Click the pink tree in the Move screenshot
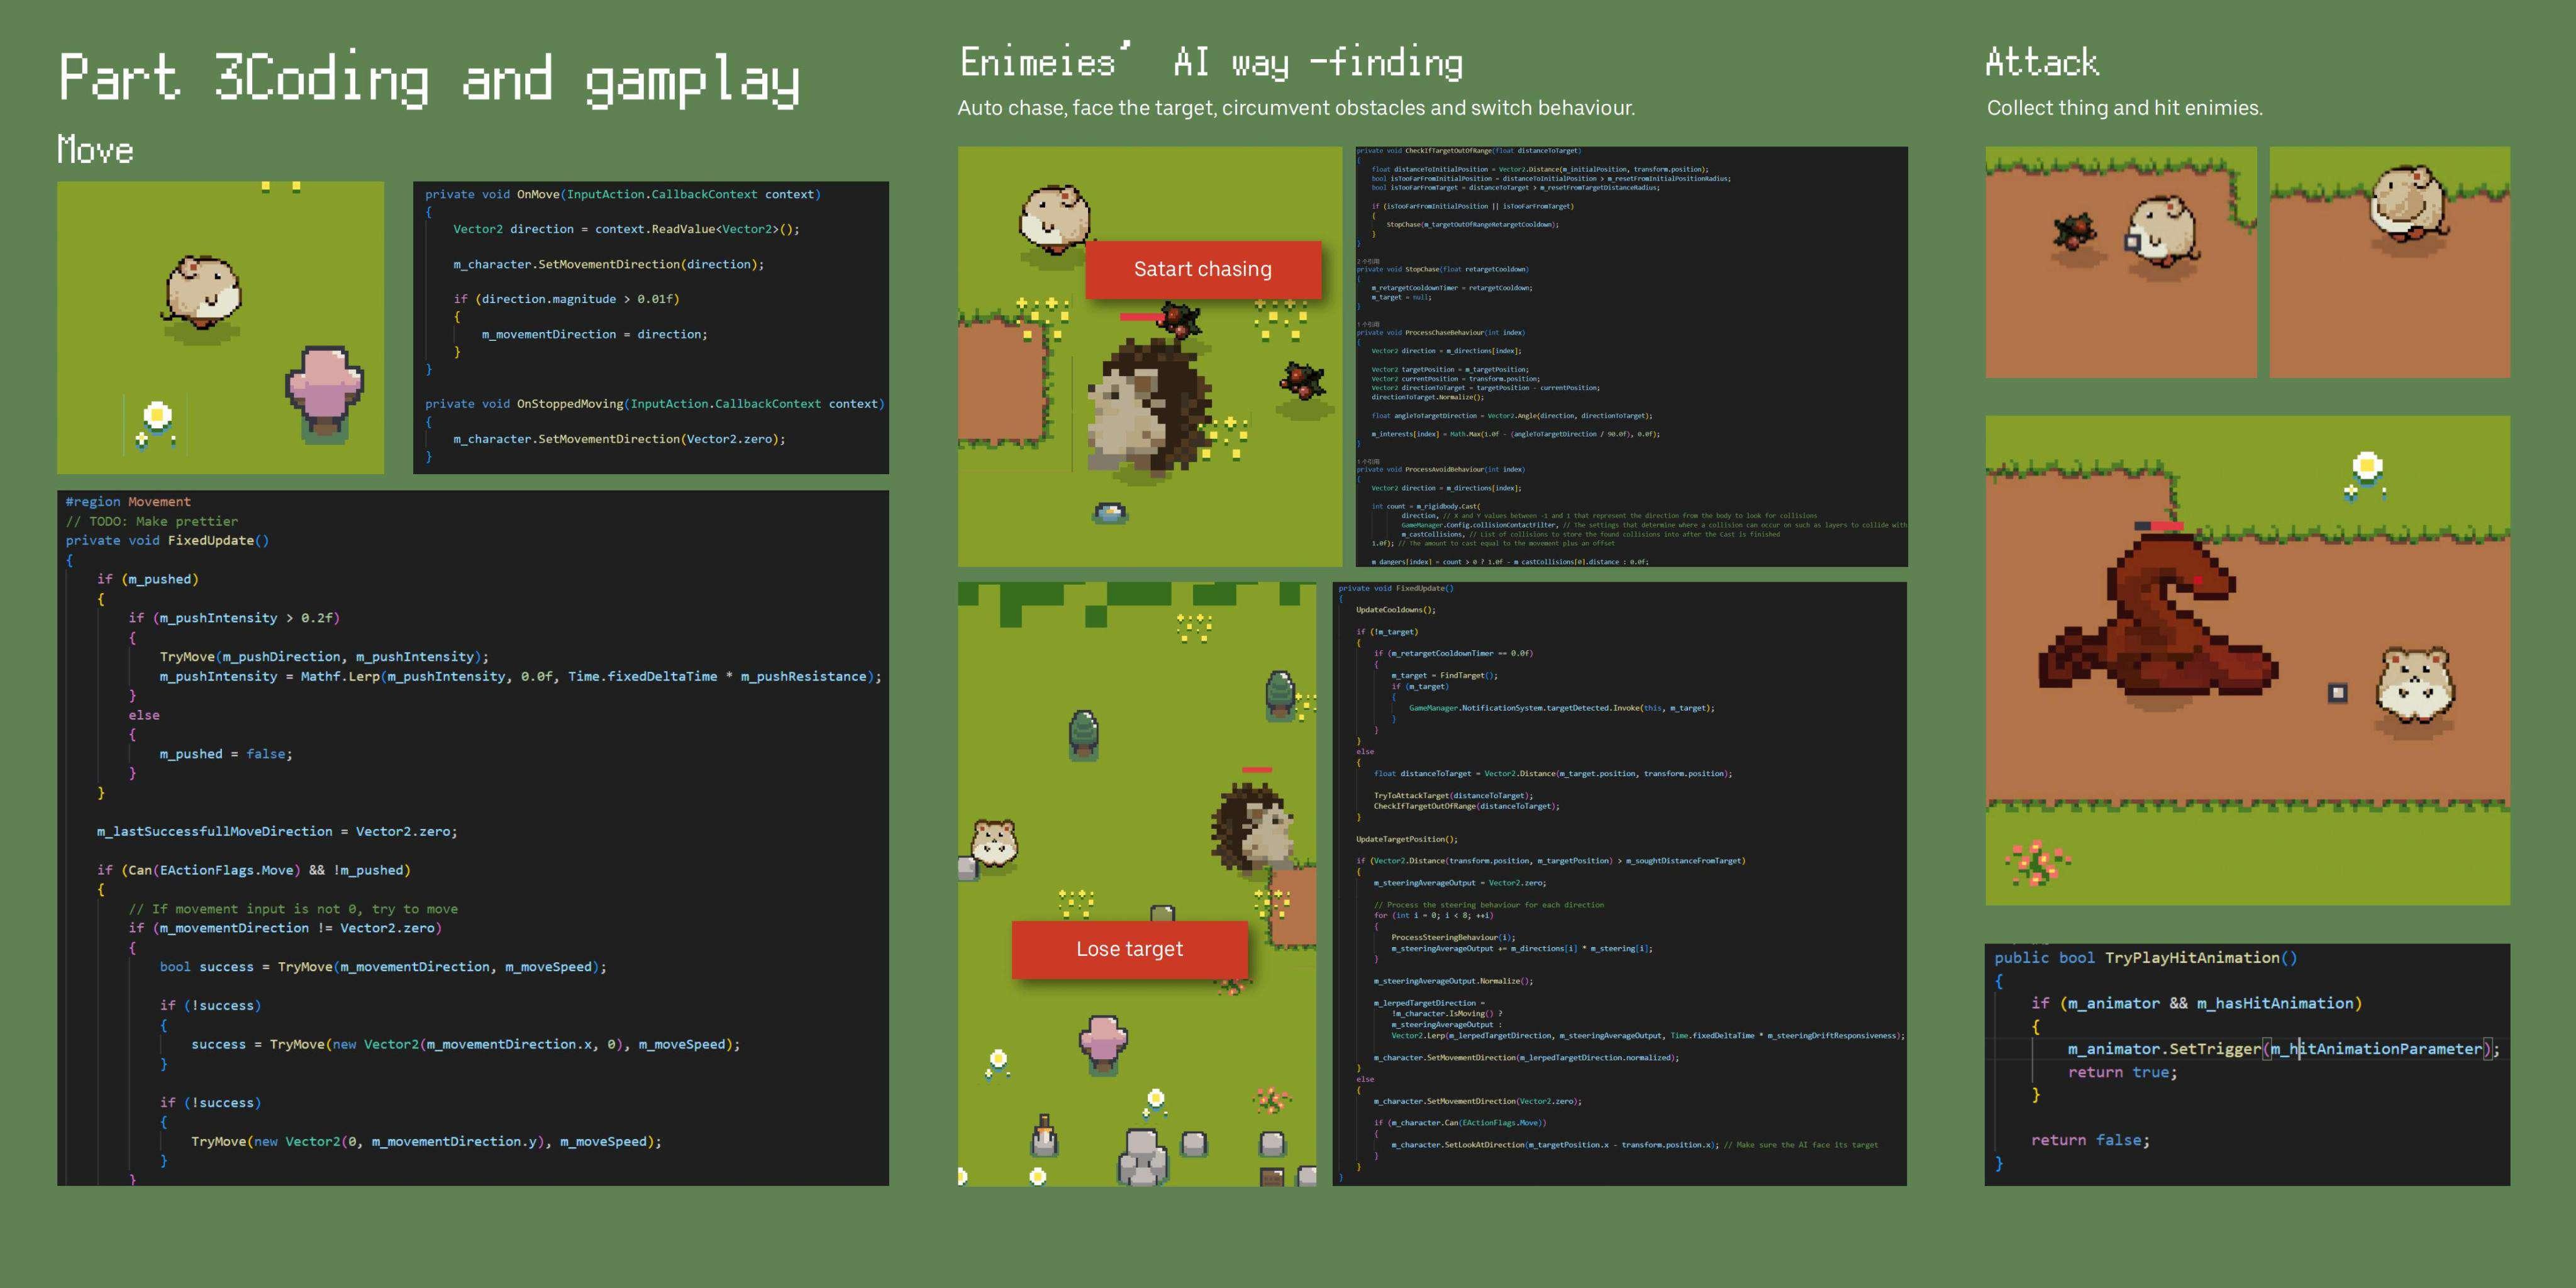 click(x=324, y=390)
